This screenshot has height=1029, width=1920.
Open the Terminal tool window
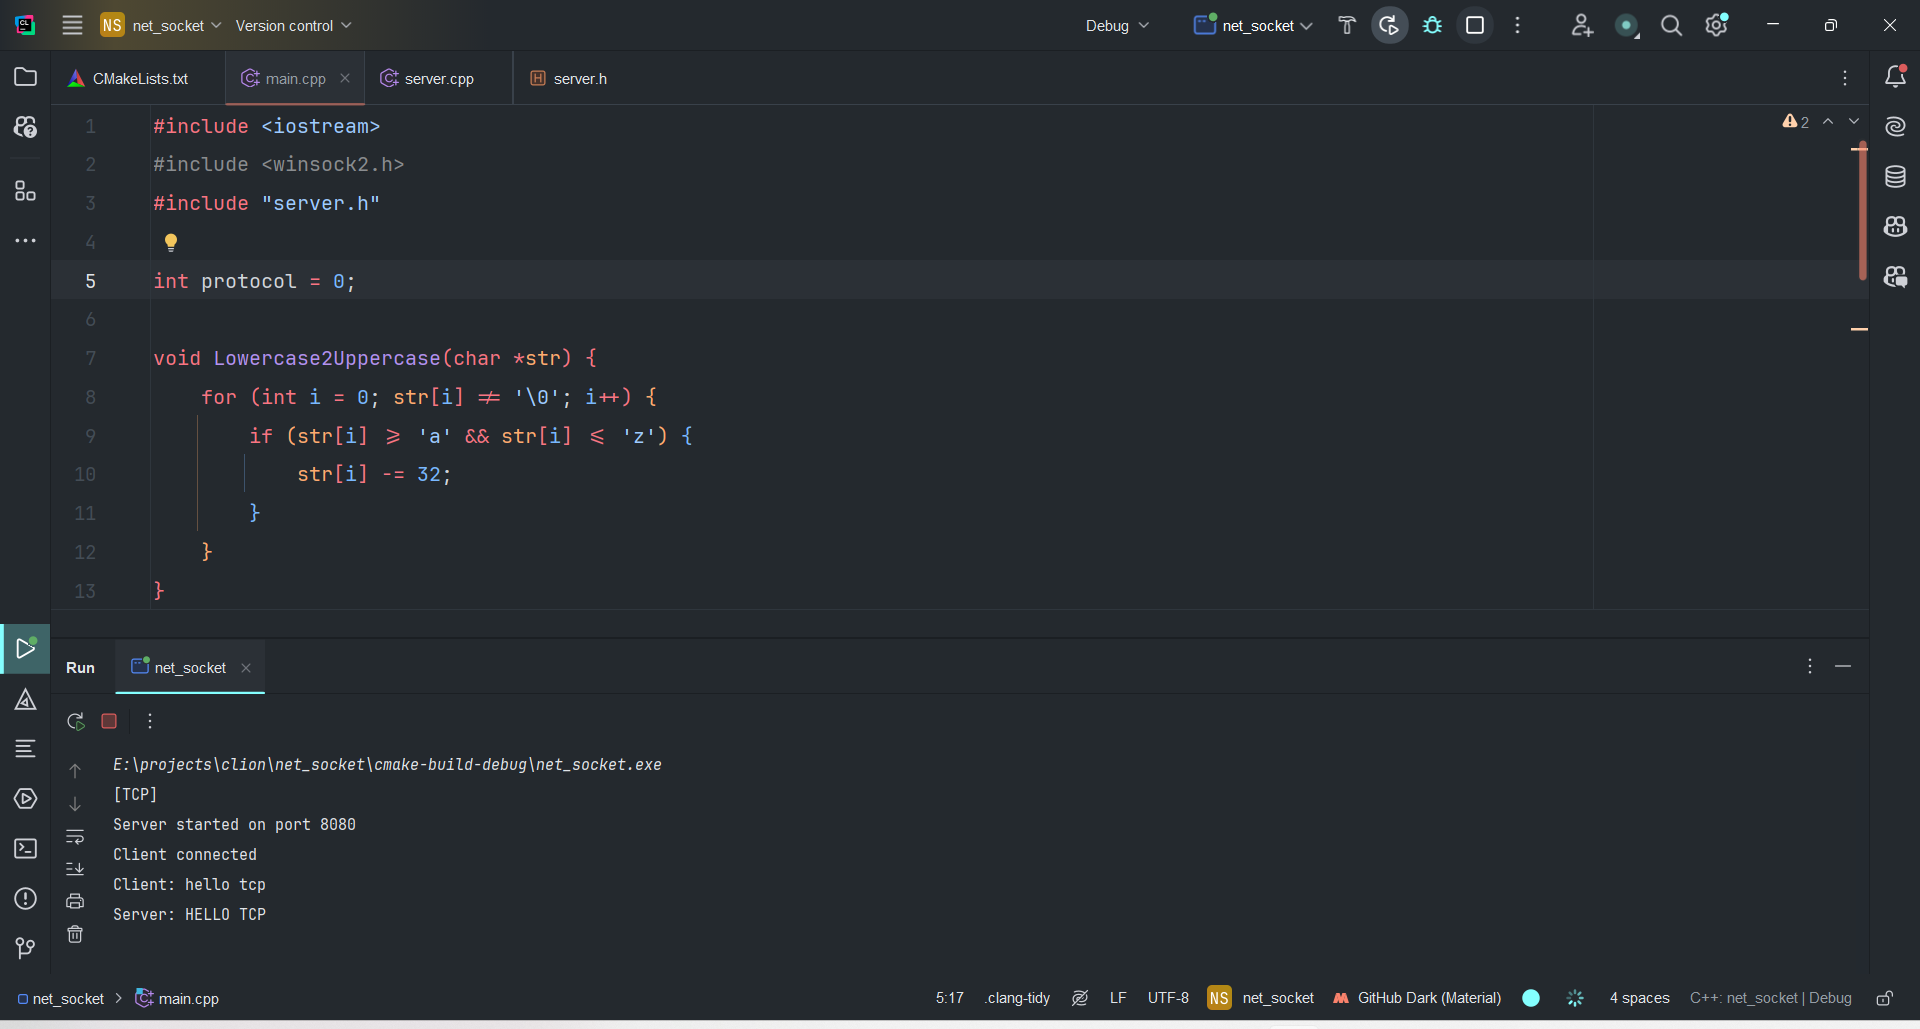26,848
